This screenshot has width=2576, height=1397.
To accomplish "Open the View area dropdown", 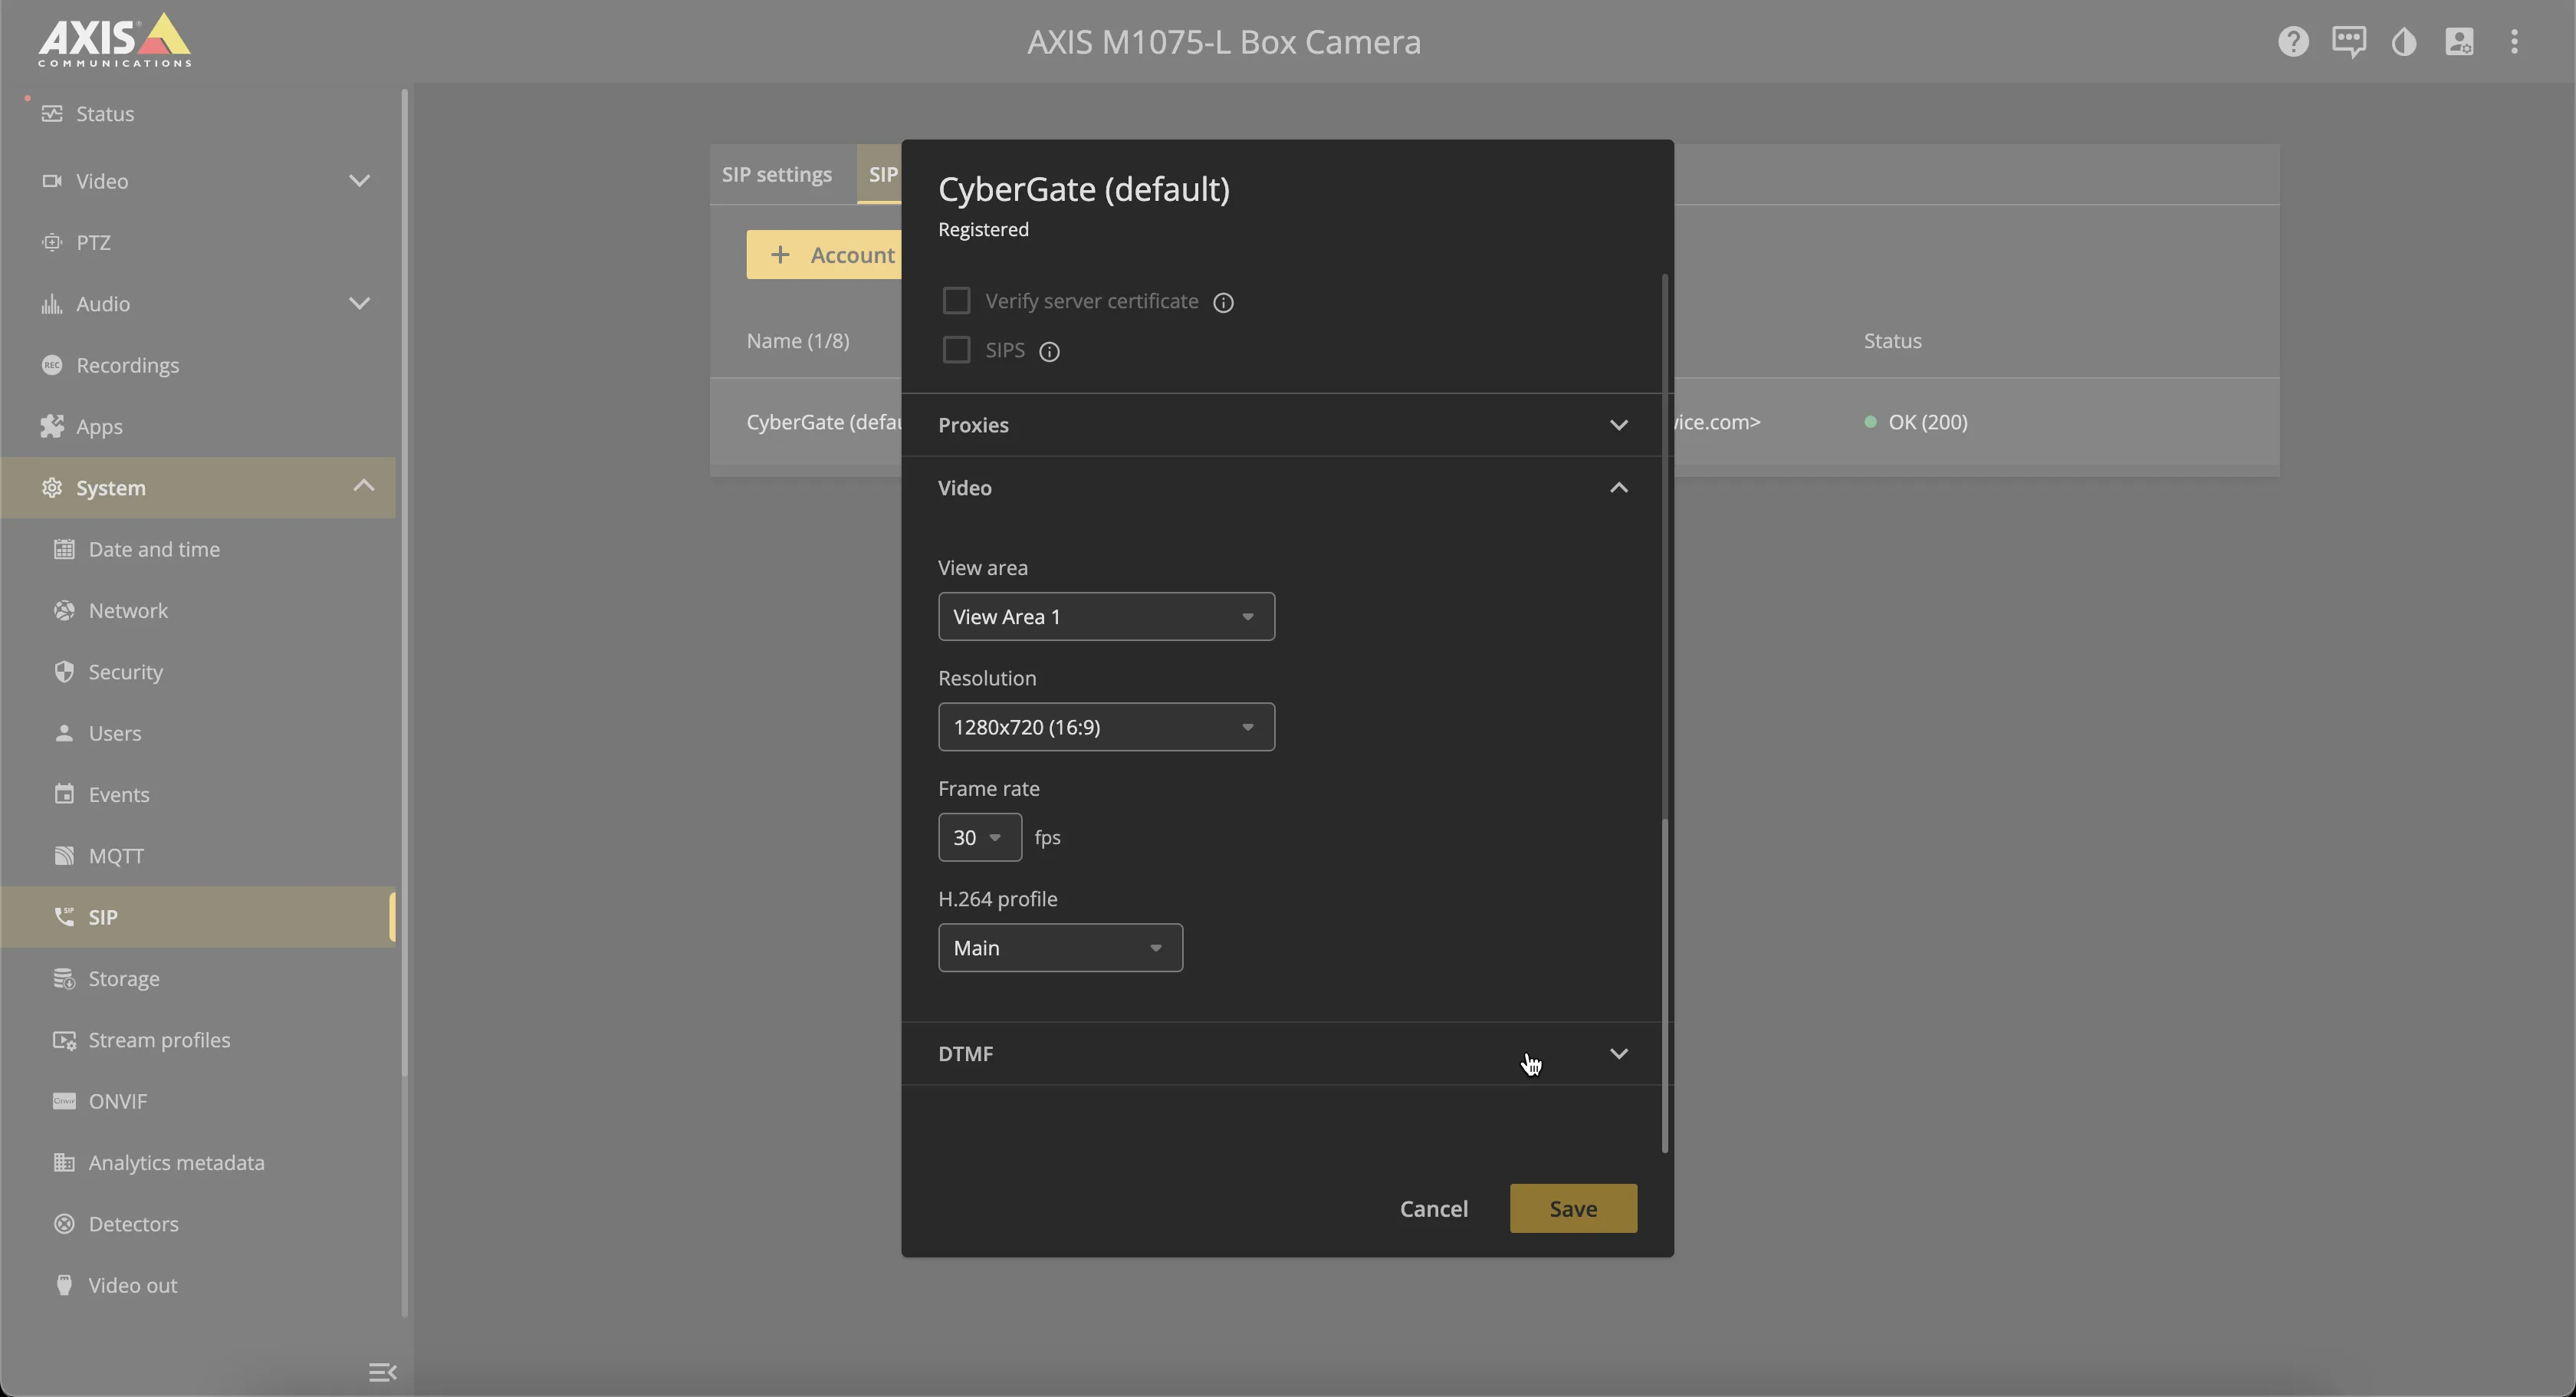I will pyautogui.click(x=1106, y=616).
